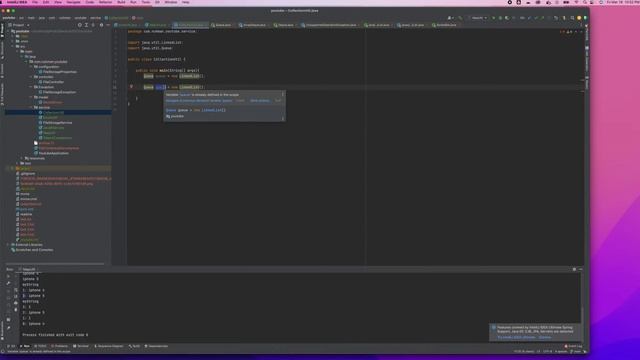This screenshot has height=360, width=640.
Task: Open the Refactor menu
Action: coord(105,2)
